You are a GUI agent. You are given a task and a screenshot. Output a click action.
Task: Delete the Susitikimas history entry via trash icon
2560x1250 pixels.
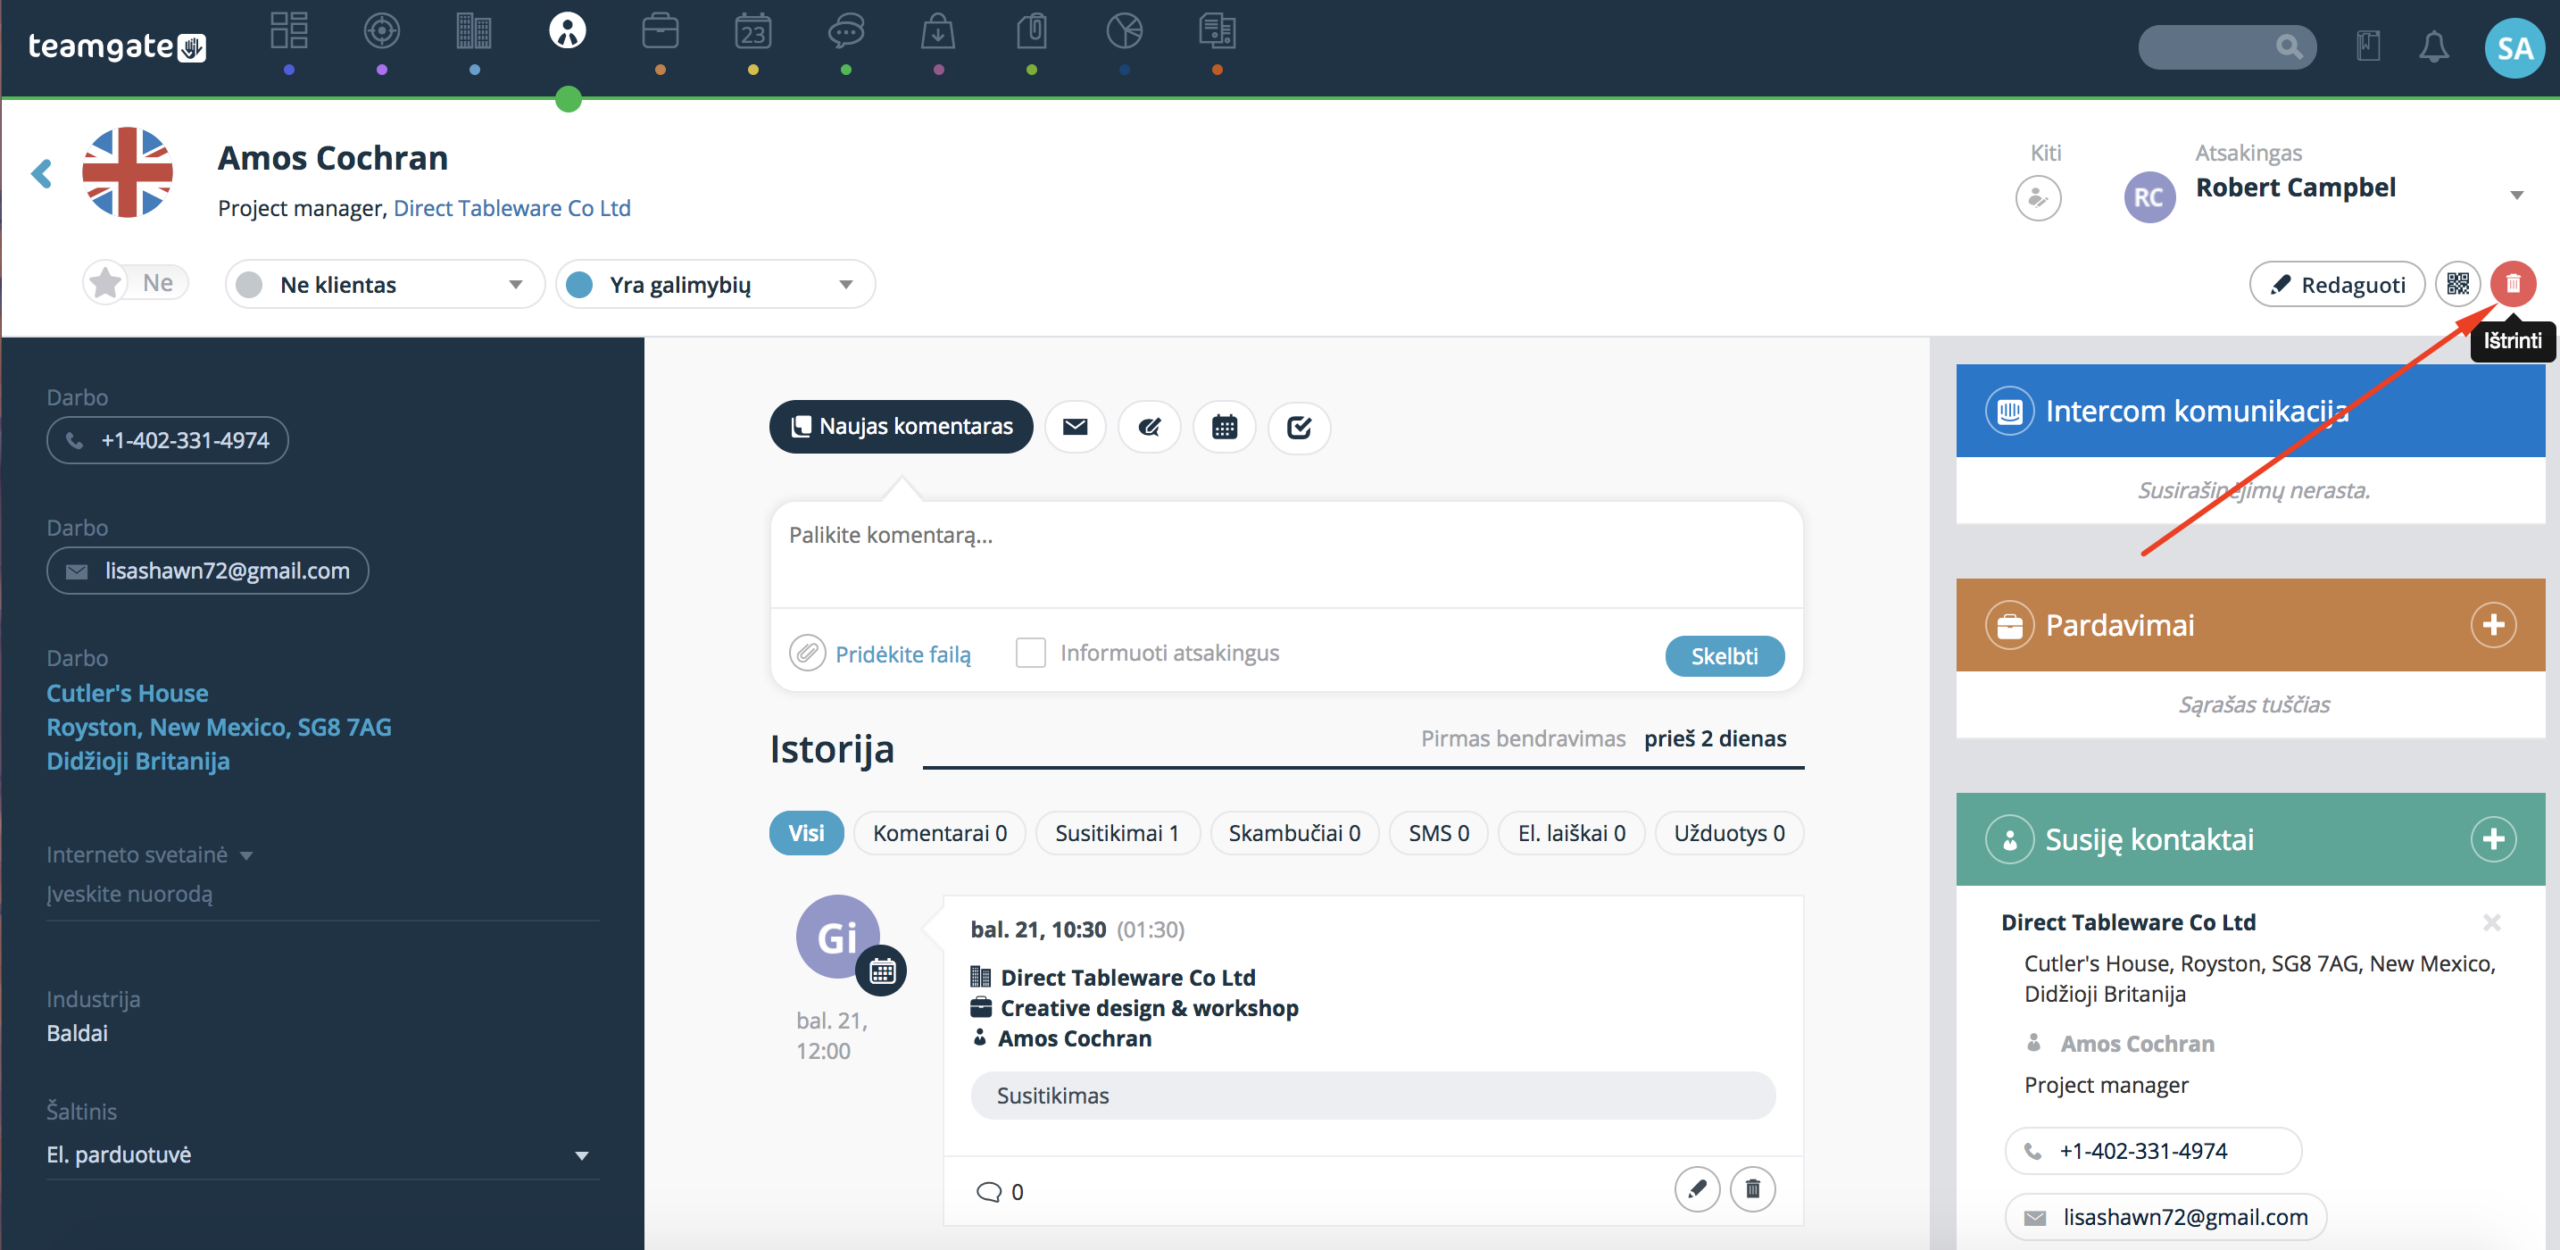coord(1752,1189)
